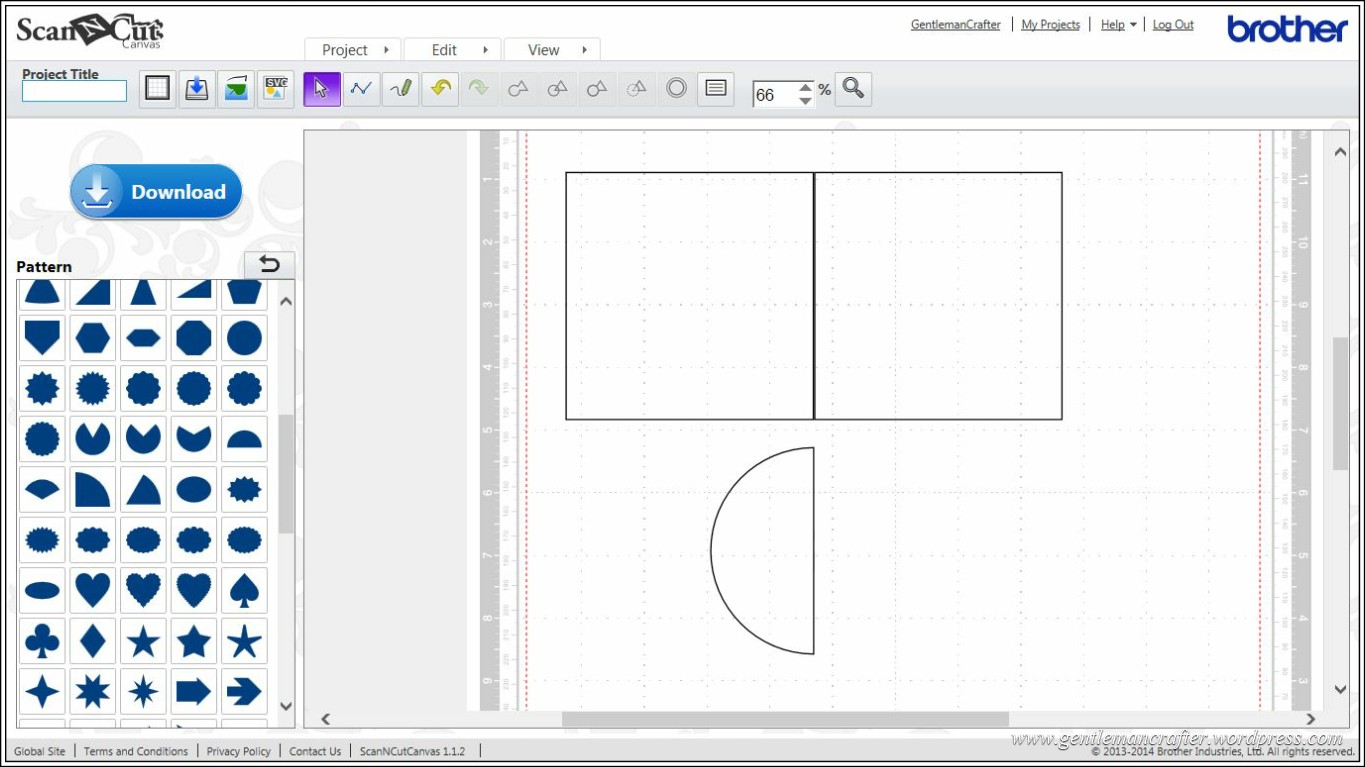
Task: Click the grid mat settings icon
Action: [157, 89]
